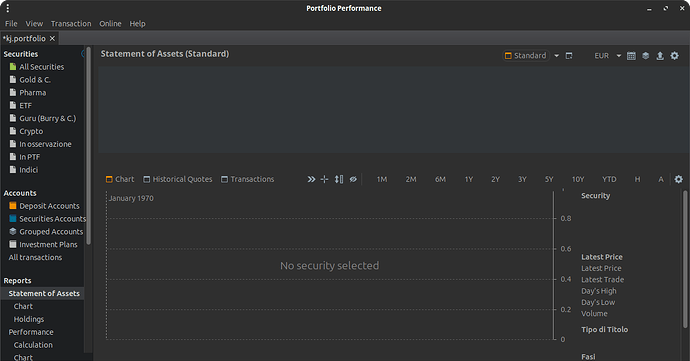The height and width of the screenshot is (361, 690).
Task: Set chart range to 2Y
Action: click(x=495, y=179)
